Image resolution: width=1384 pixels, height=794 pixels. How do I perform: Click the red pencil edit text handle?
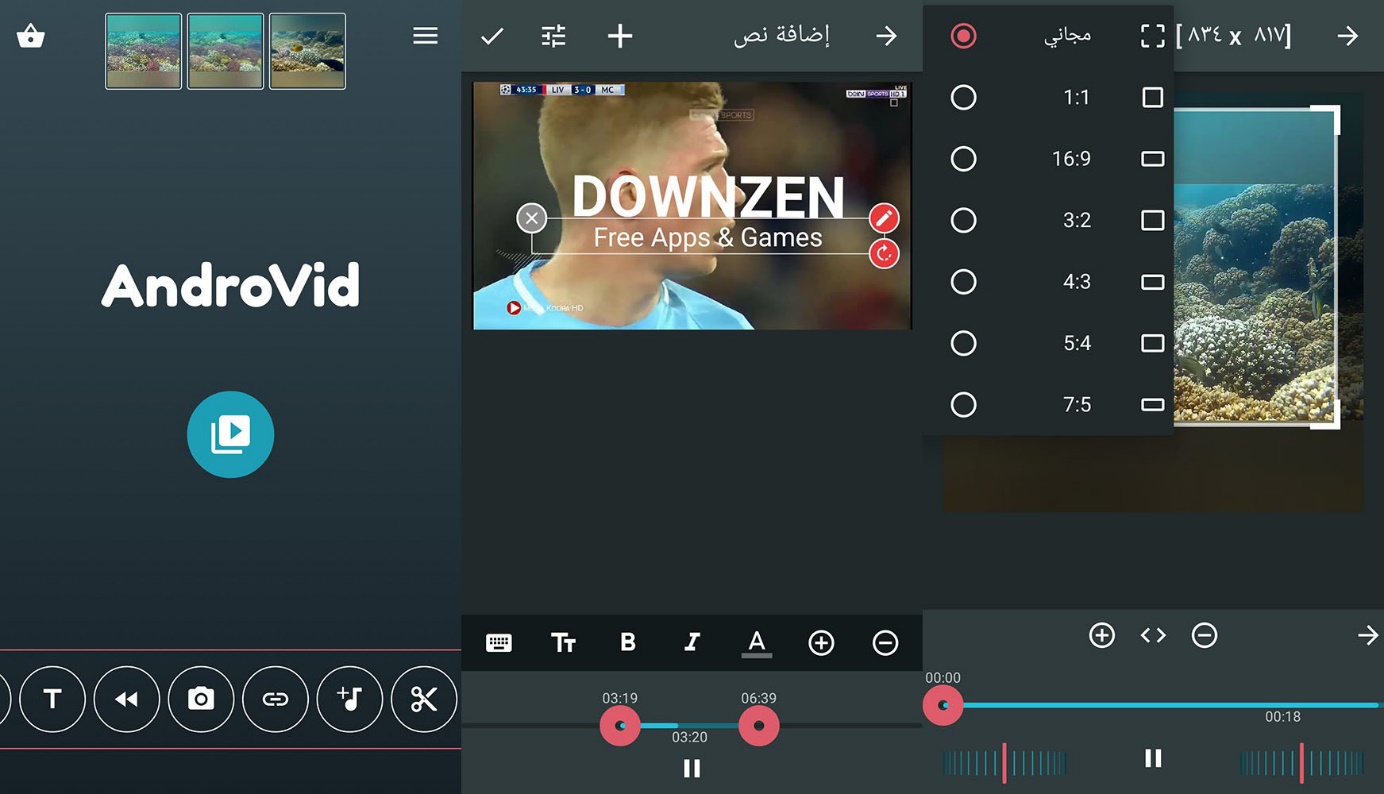point(883,218)
